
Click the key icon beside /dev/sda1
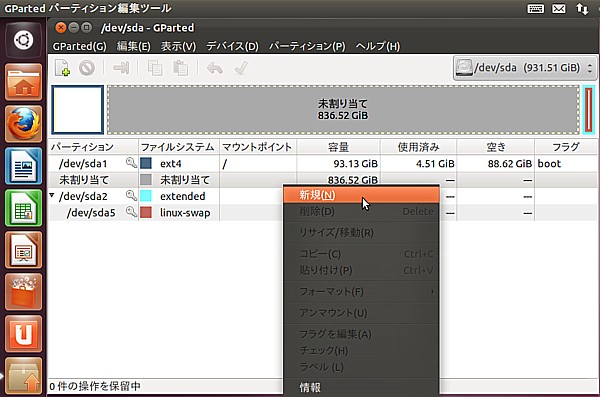(131, 163)
